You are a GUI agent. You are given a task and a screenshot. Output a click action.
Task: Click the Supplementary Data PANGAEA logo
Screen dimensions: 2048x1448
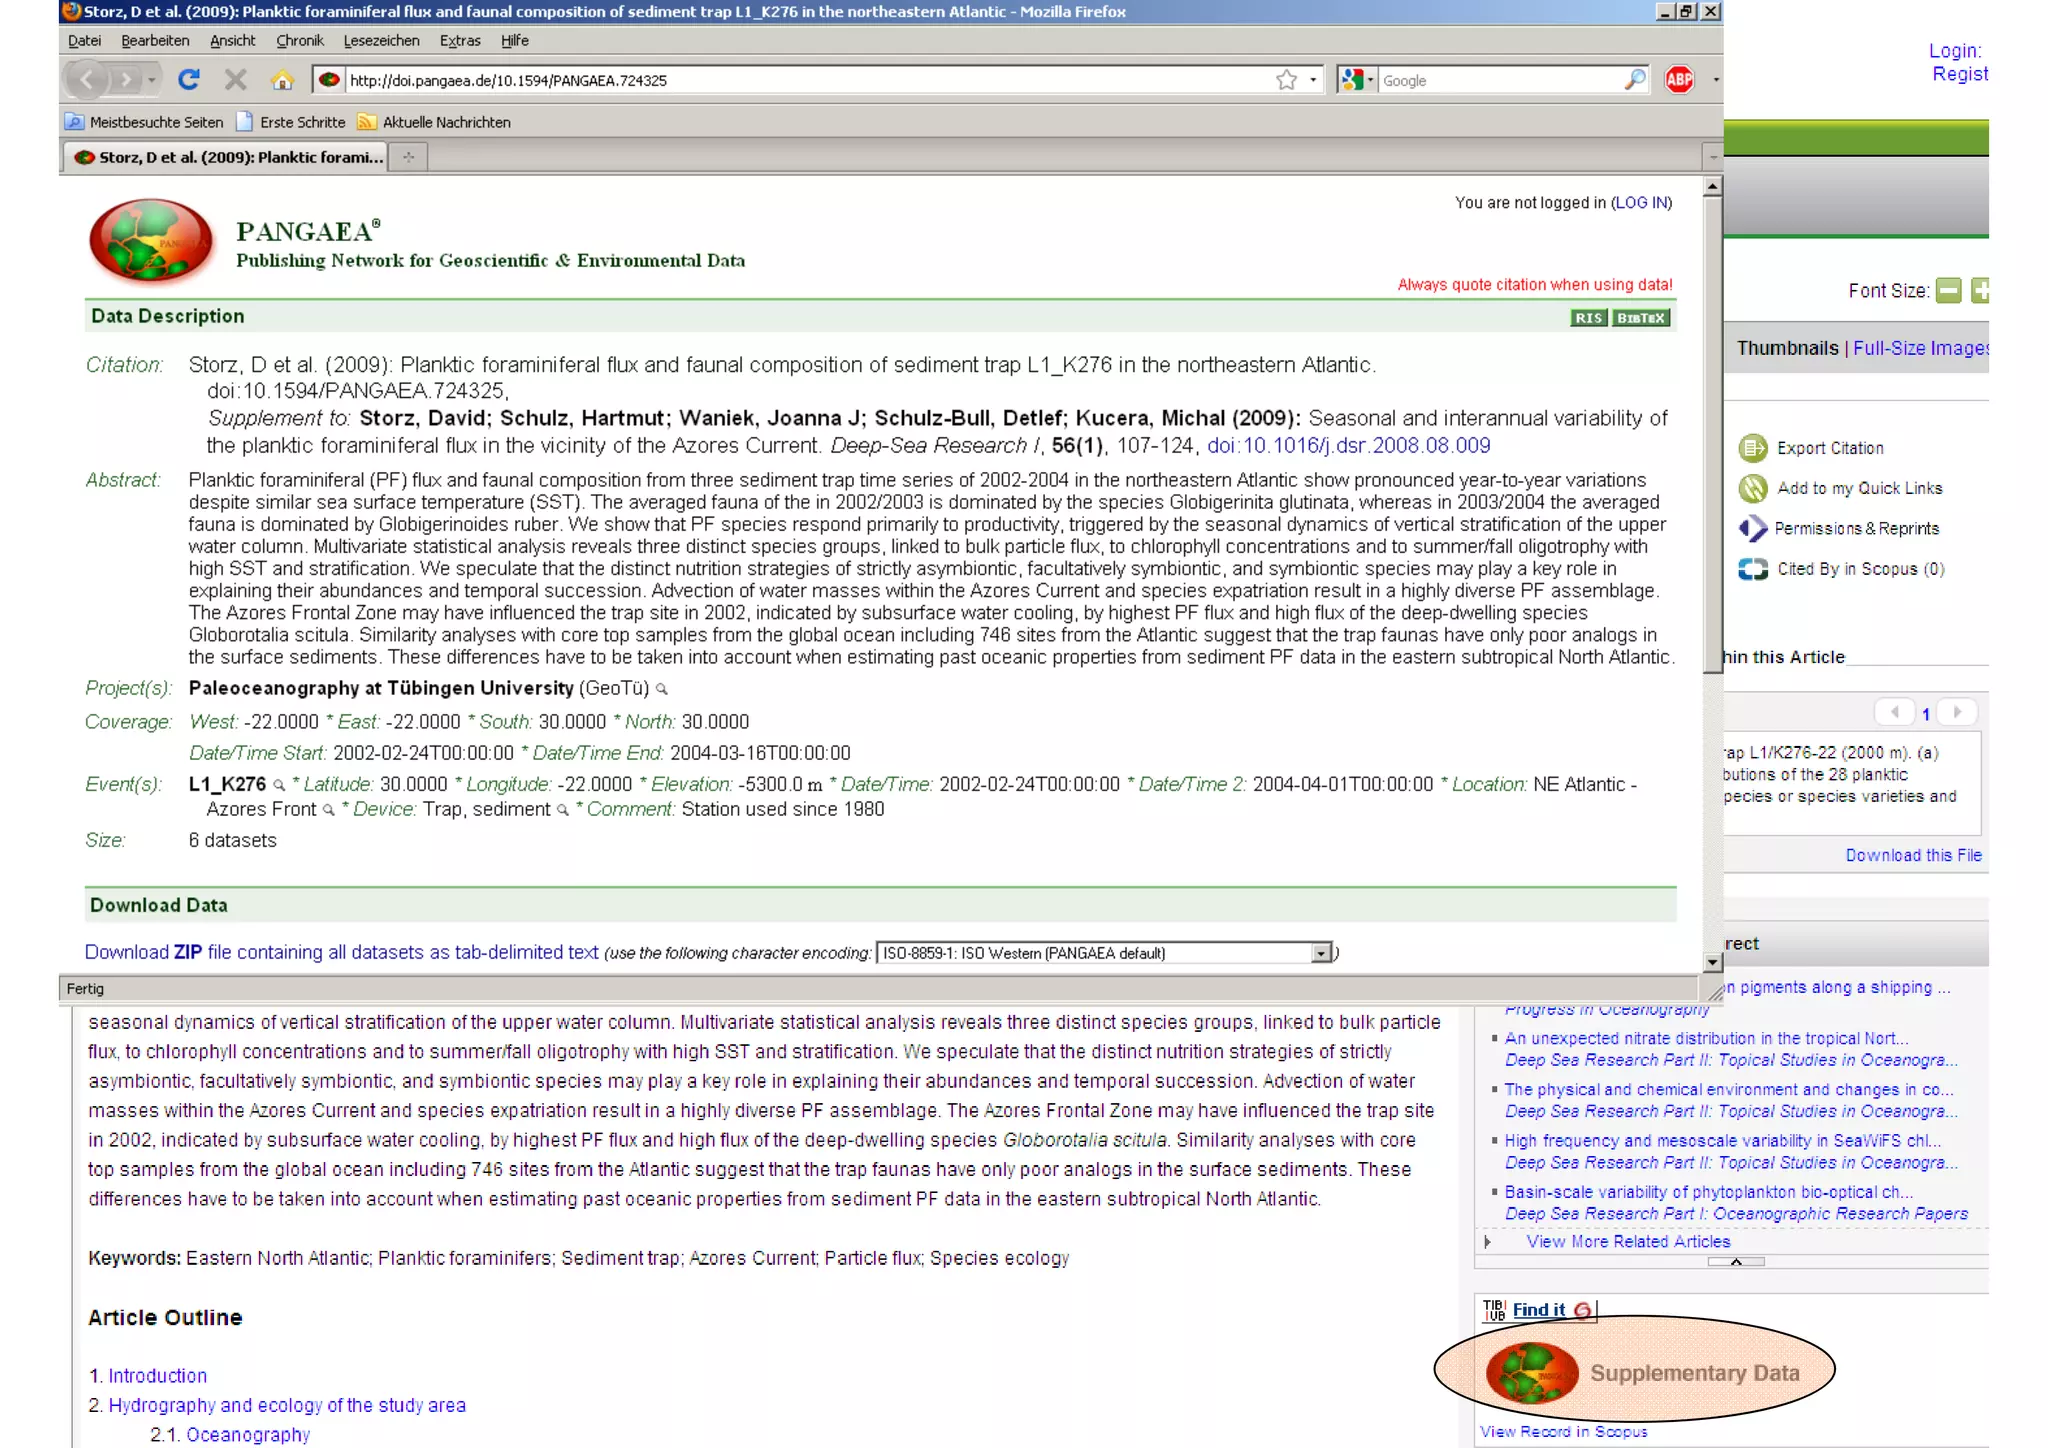click(x=1532, y=1373)
